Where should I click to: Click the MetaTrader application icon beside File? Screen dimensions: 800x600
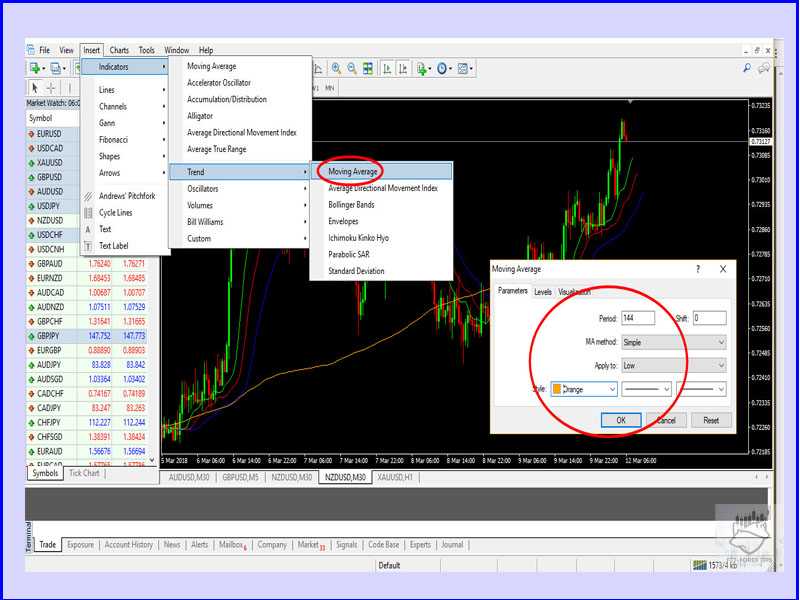click(31, 50)
